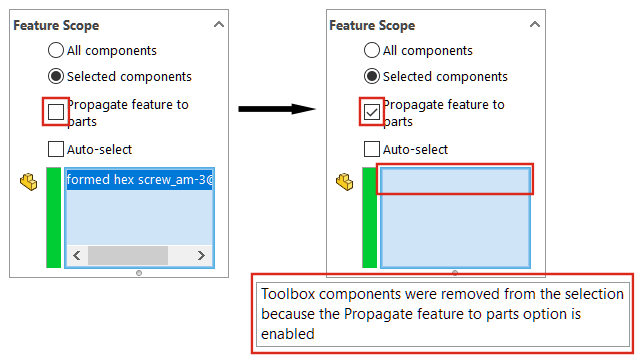
Task: Click the Toolbox components removed tooltip message
Action: (442, 314)
